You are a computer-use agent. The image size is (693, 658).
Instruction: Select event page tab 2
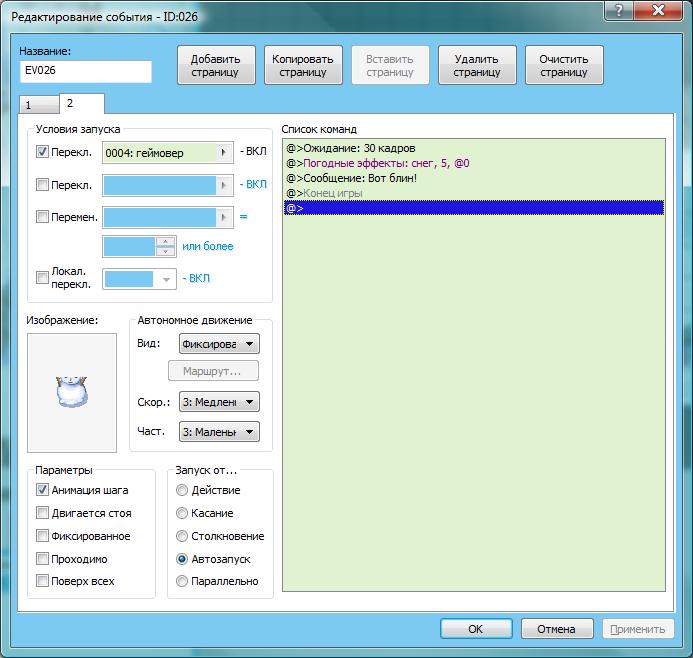point(70,103)
